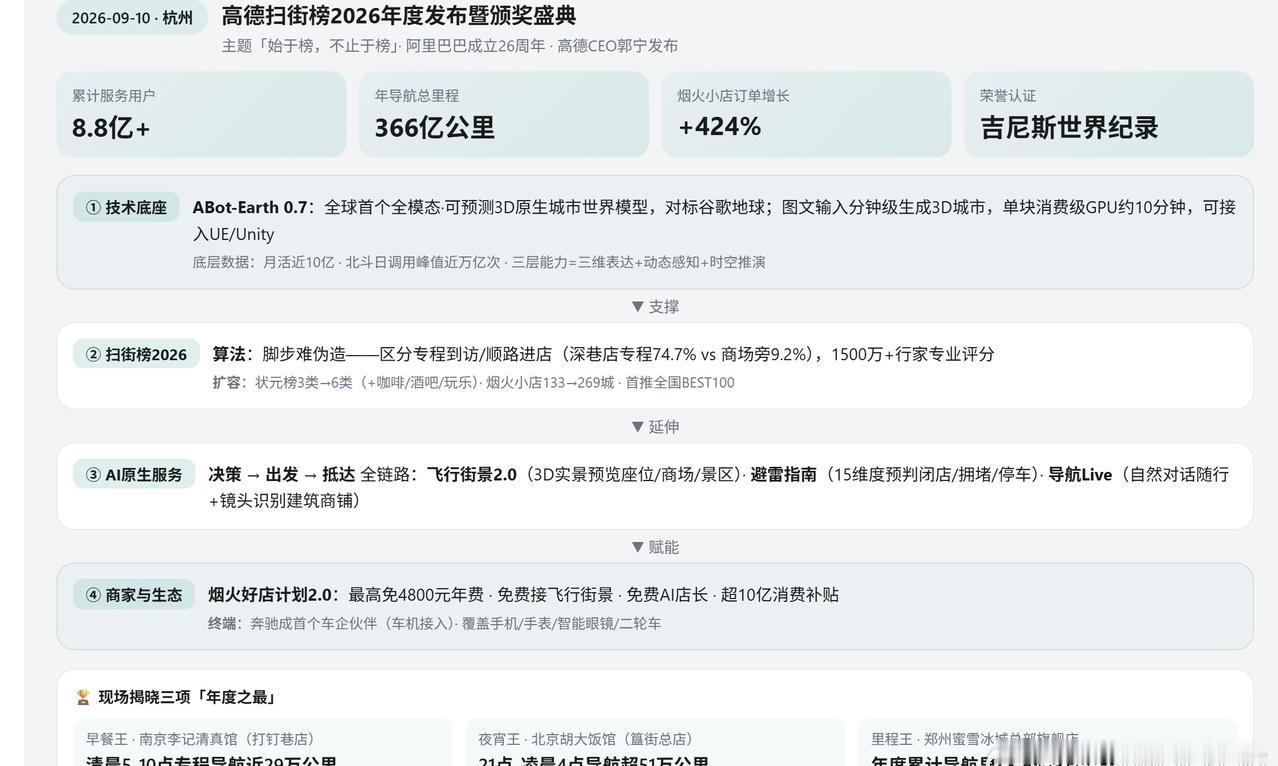The height and width of the screenshot is (766, 1278).
Task: Click the card header 里程王 · 郑州蜜雪冰城
Action: 975,739
